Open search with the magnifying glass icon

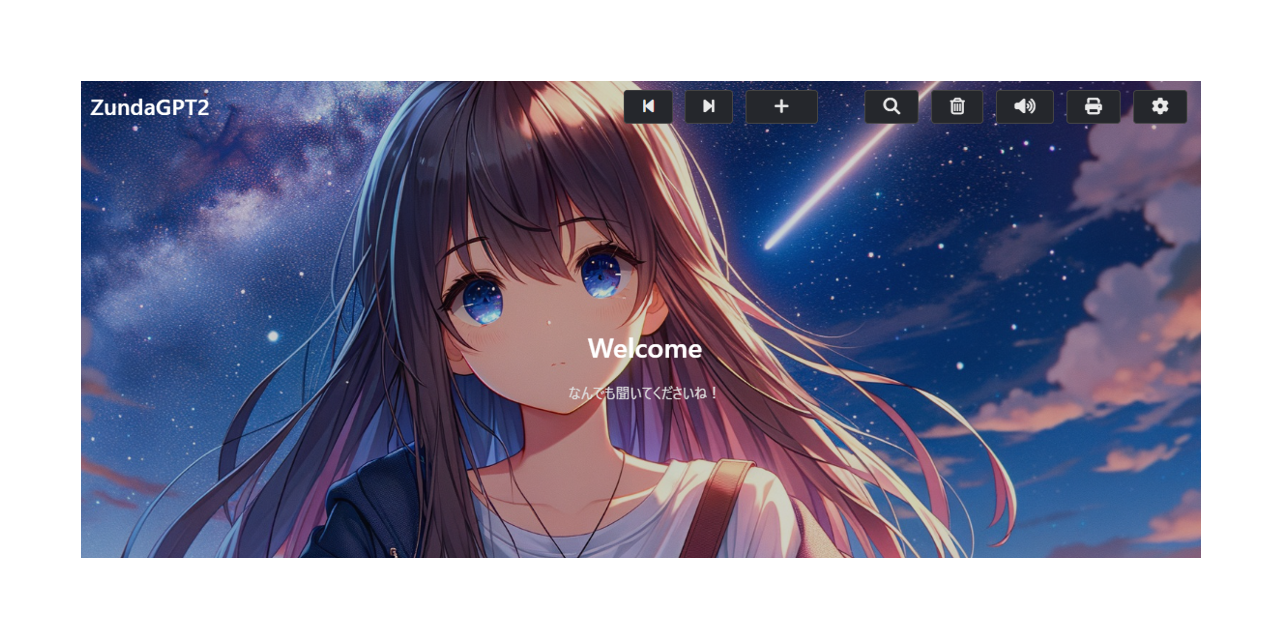coord(891,107)
